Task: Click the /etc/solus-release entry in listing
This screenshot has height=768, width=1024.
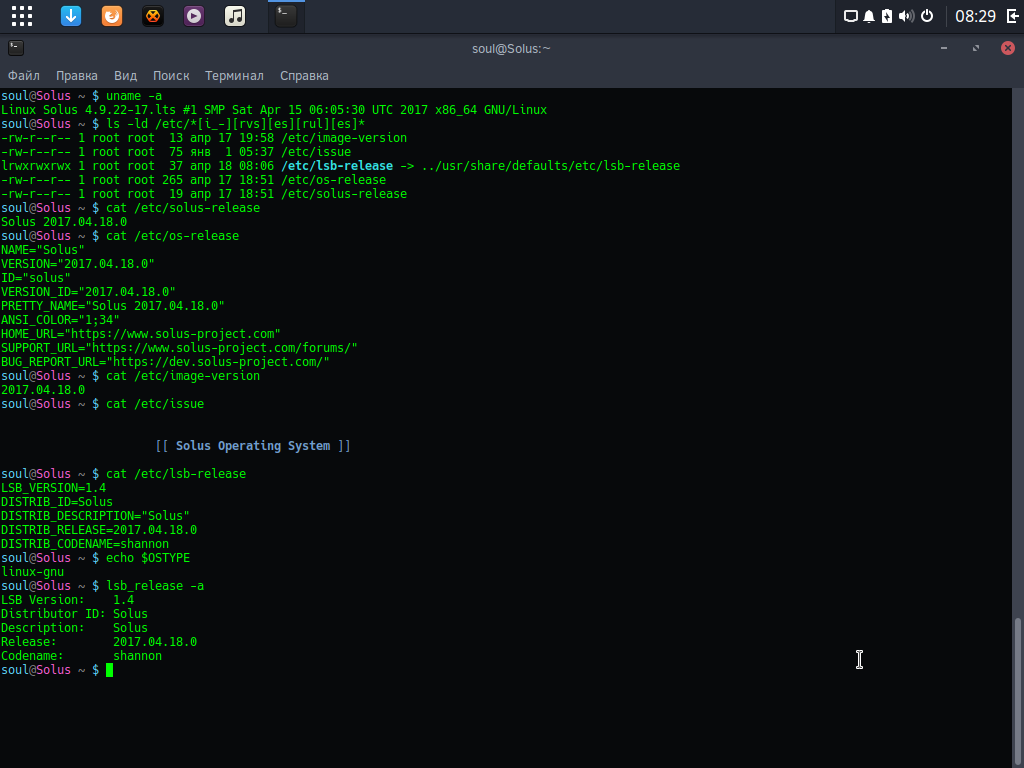Action: pyautogui.click(x=344, y=194)
